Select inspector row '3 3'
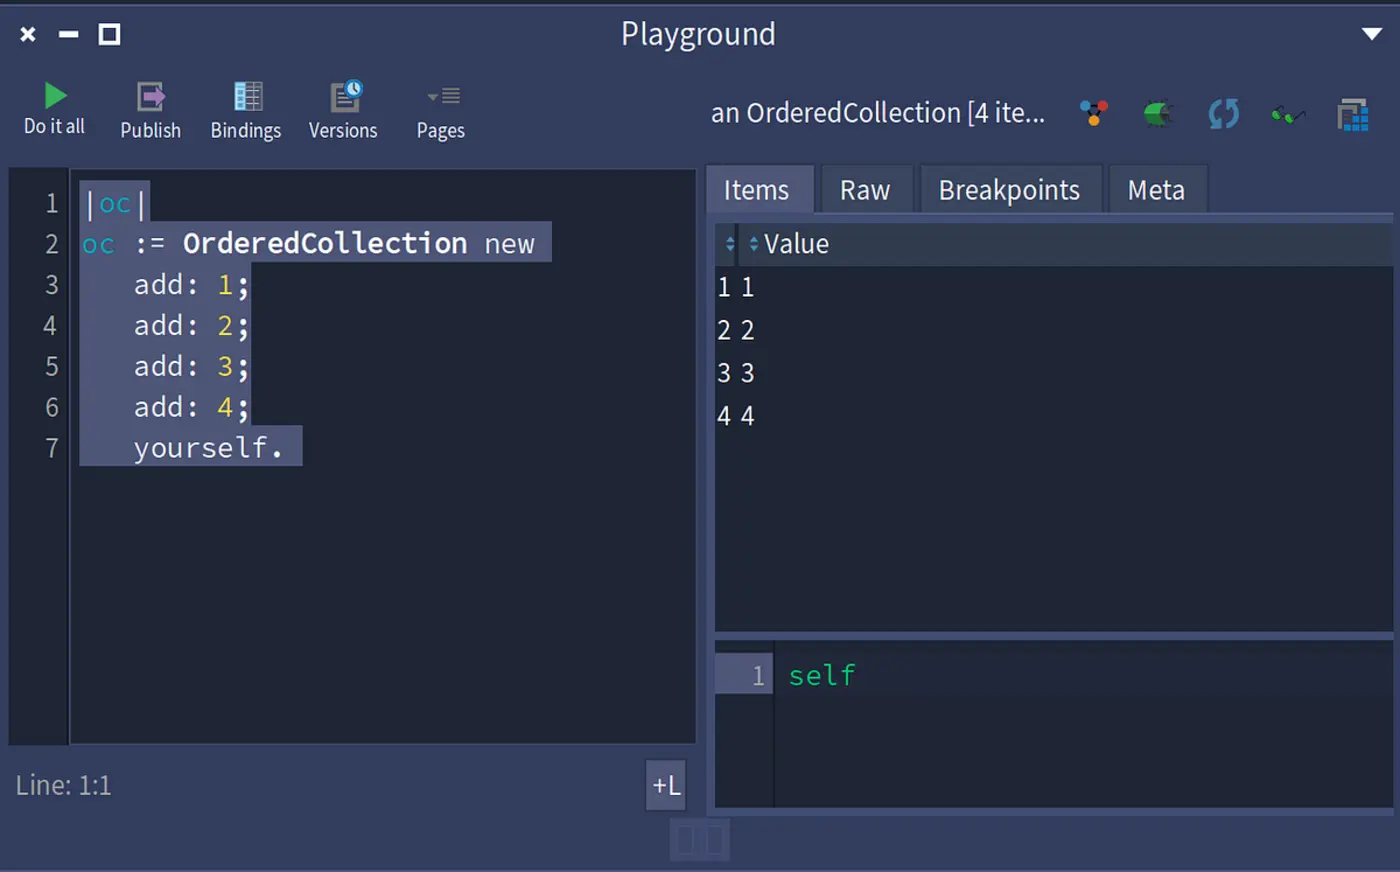Viewport: 1400px width, 872px height. [1053, 373]
